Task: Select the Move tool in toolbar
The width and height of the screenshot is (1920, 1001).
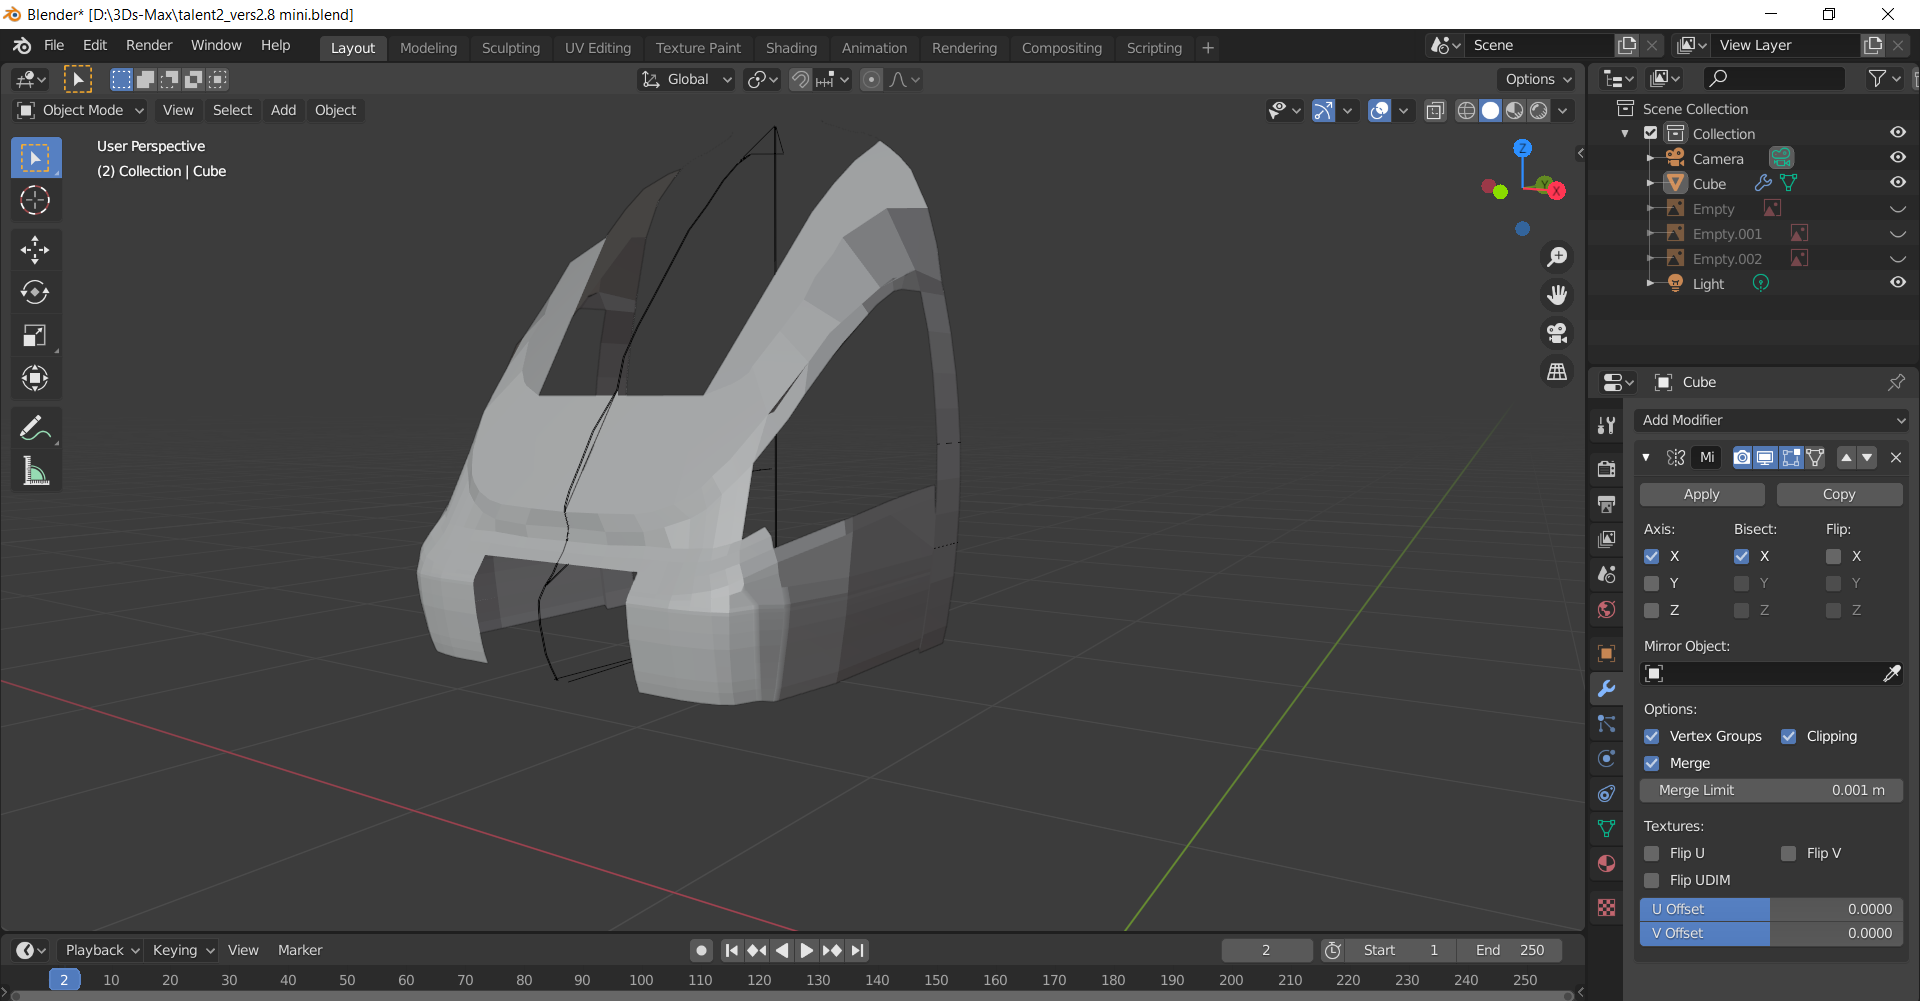Action: tap(35, 249)
